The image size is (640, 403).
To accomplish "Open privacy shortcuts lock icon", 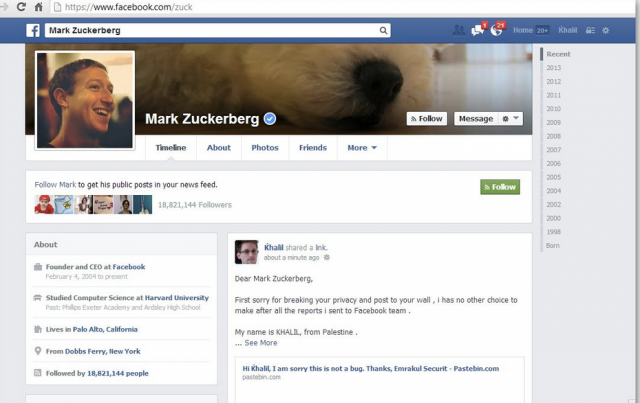I will (x=590, y=30).
